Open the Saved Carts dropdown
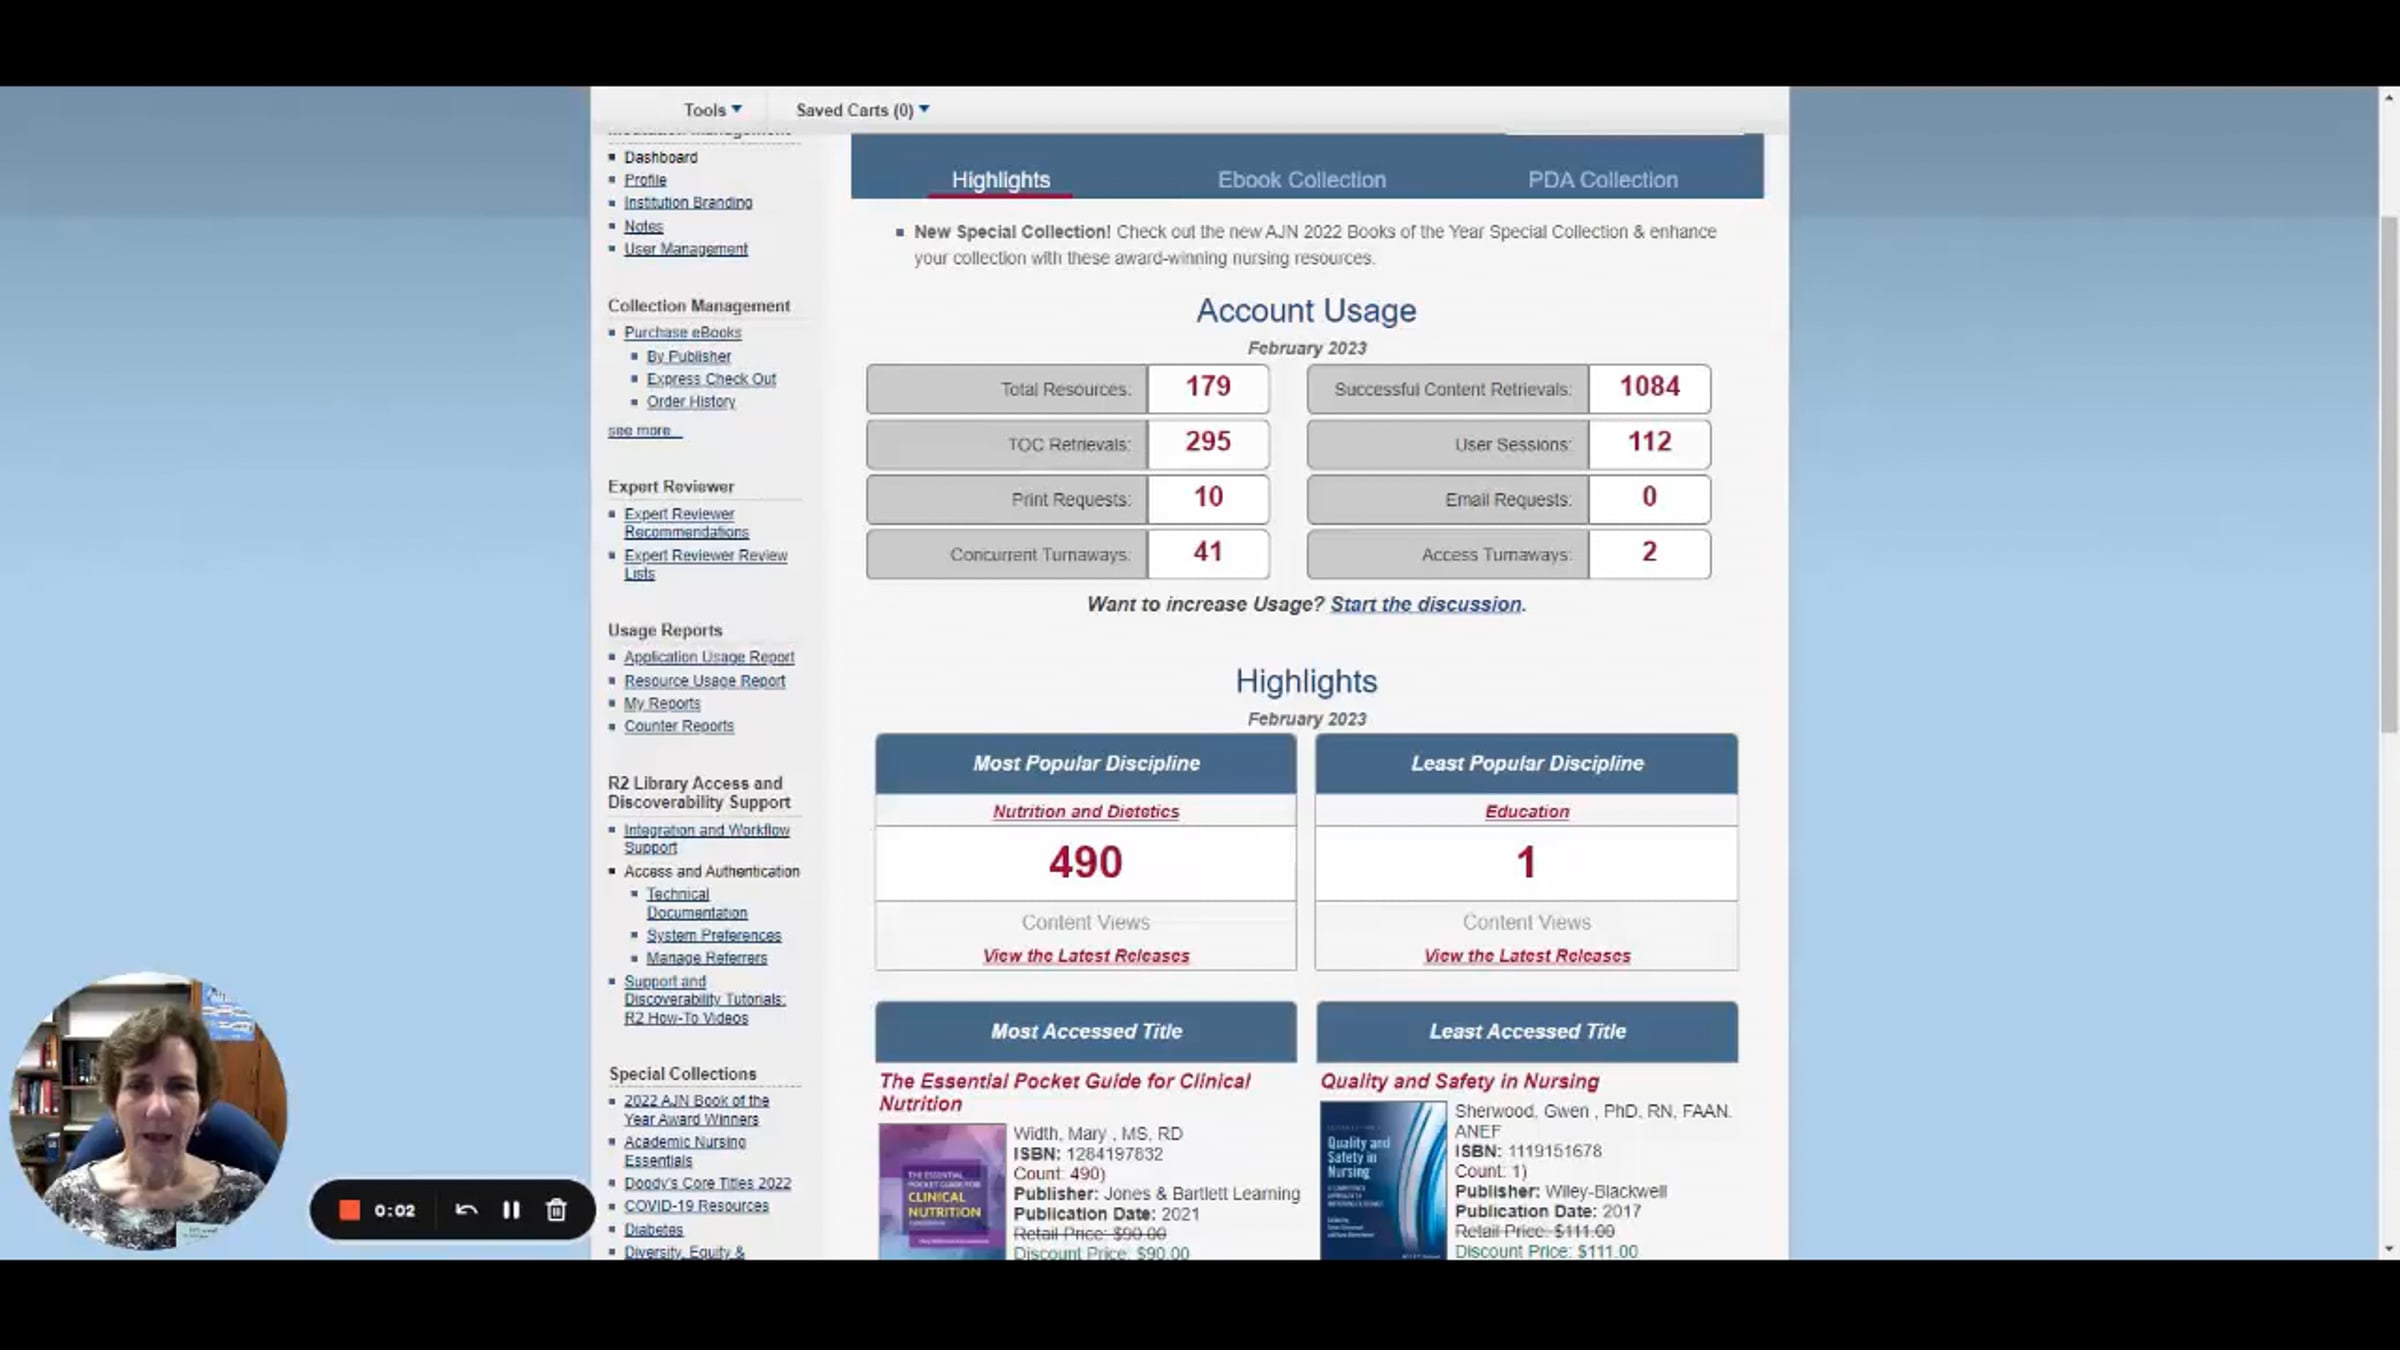The width and height of the screenshot is (2400, 1350). [x=861, y=110]
